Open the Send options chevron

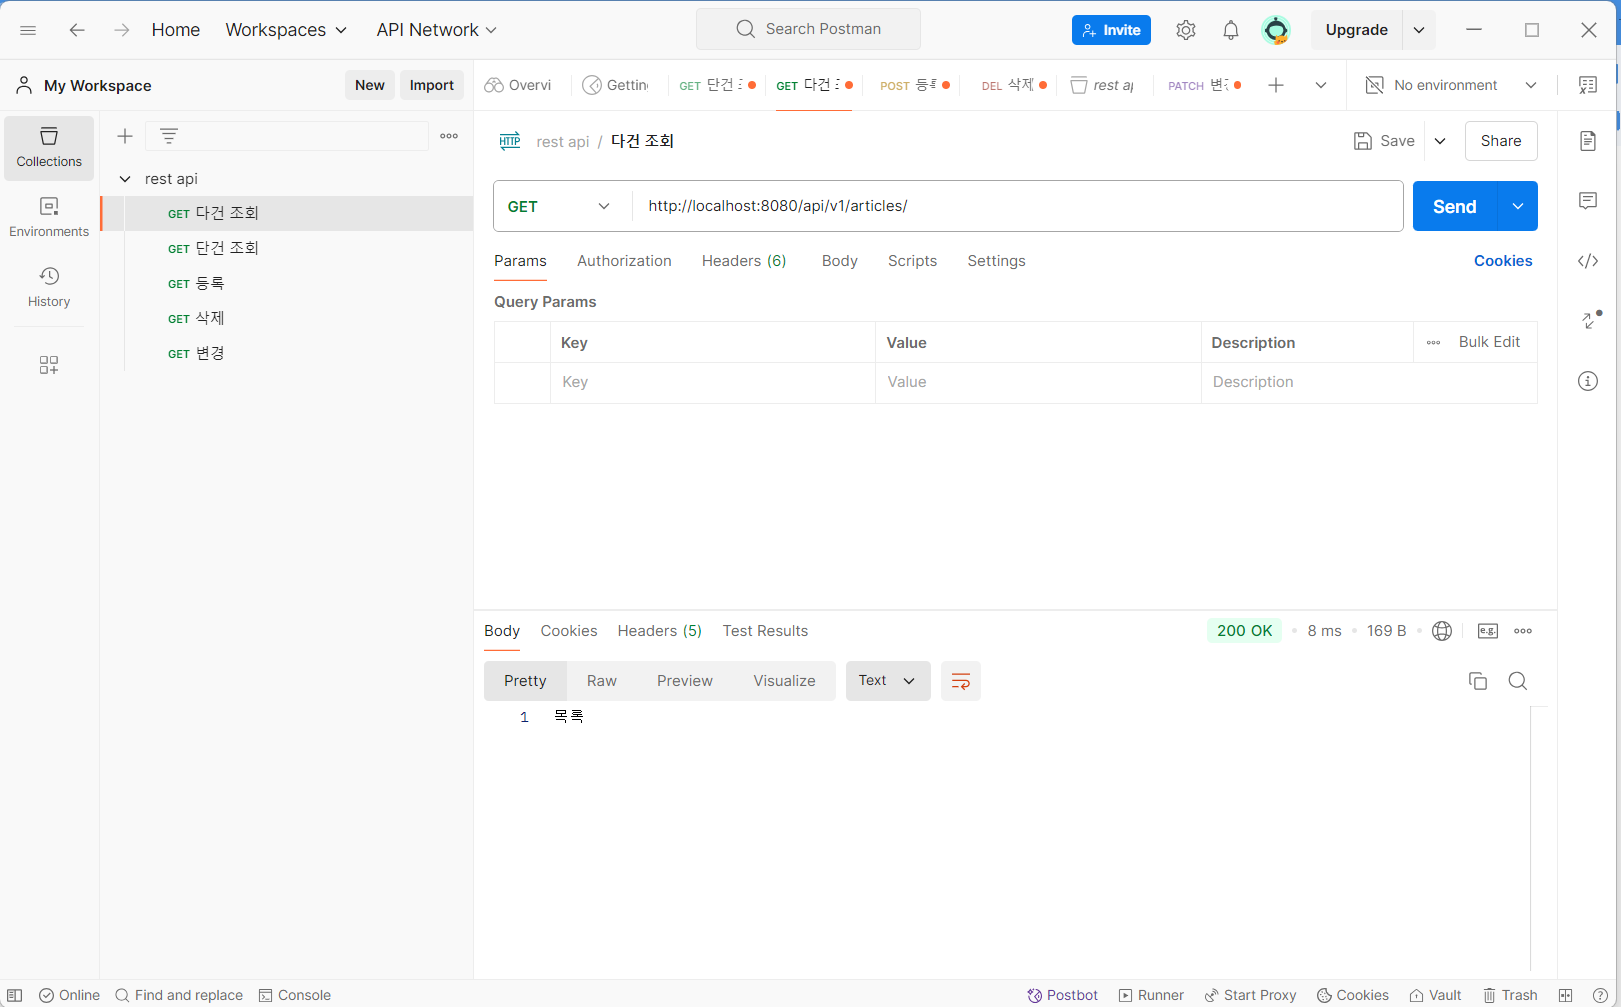pyautogui.click(x=1518, y=206)
